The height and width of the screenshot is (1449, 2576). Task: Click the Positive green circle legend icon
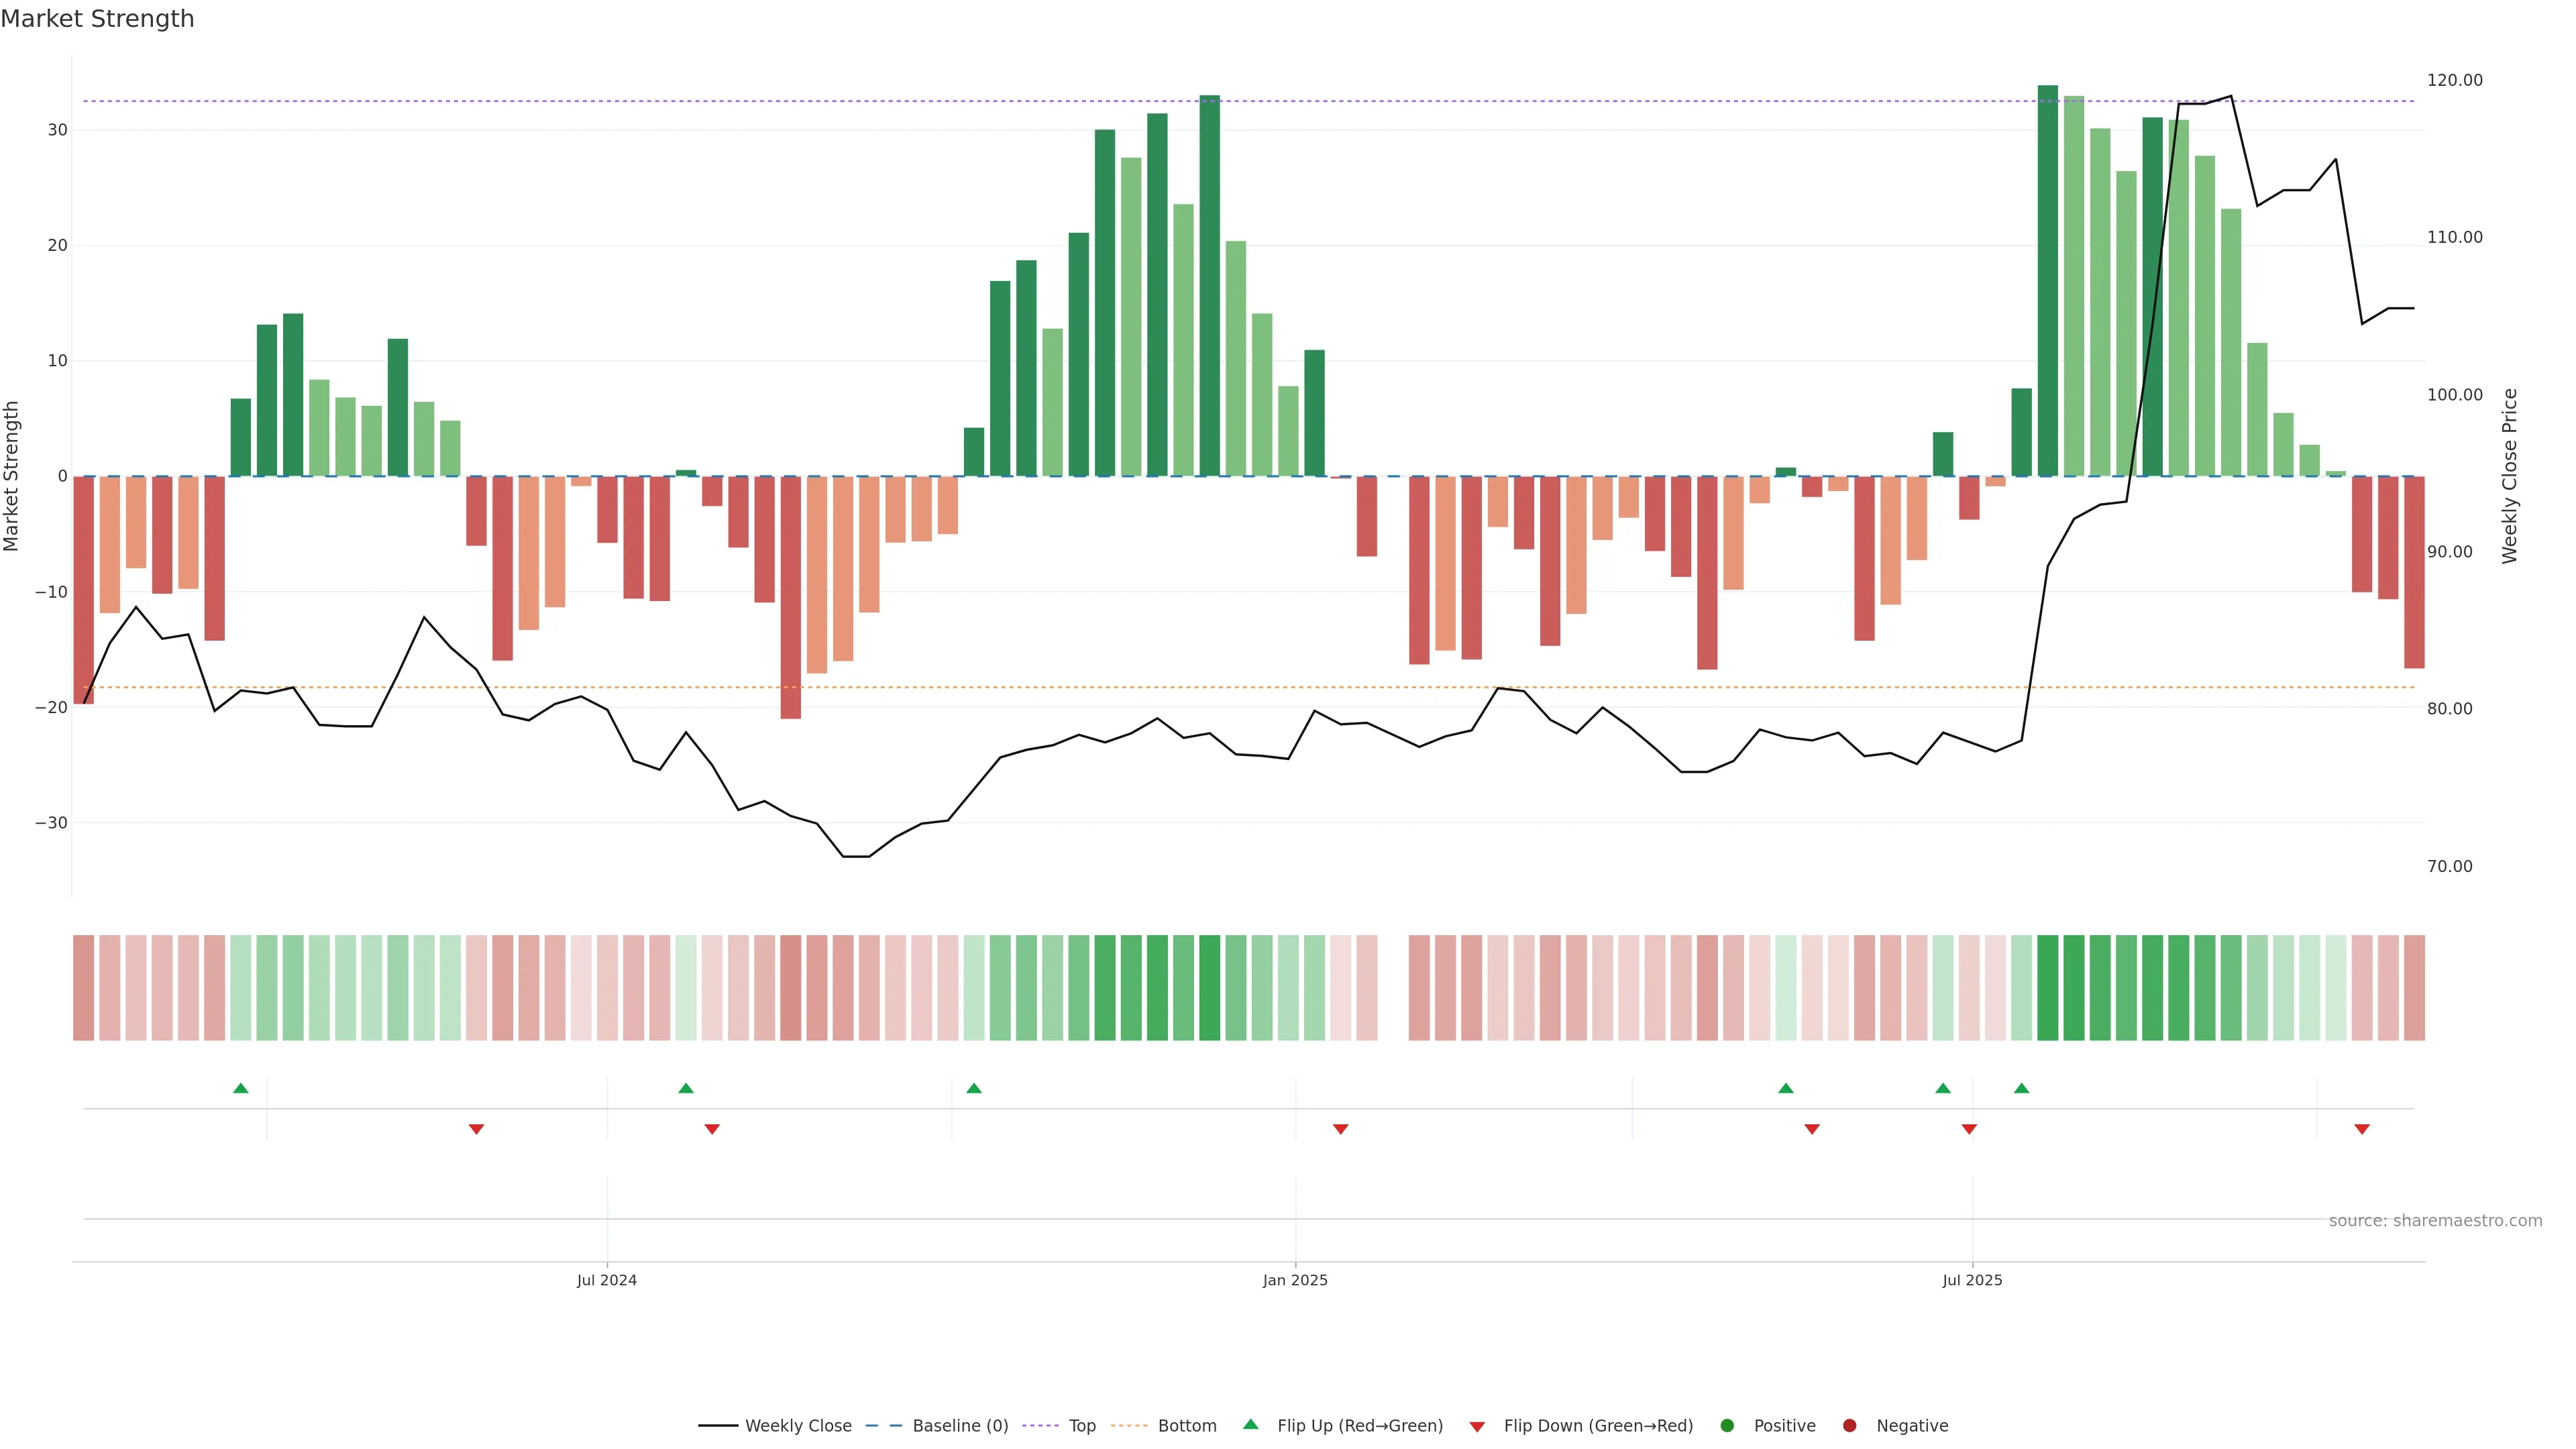tap(1727, 1426)
